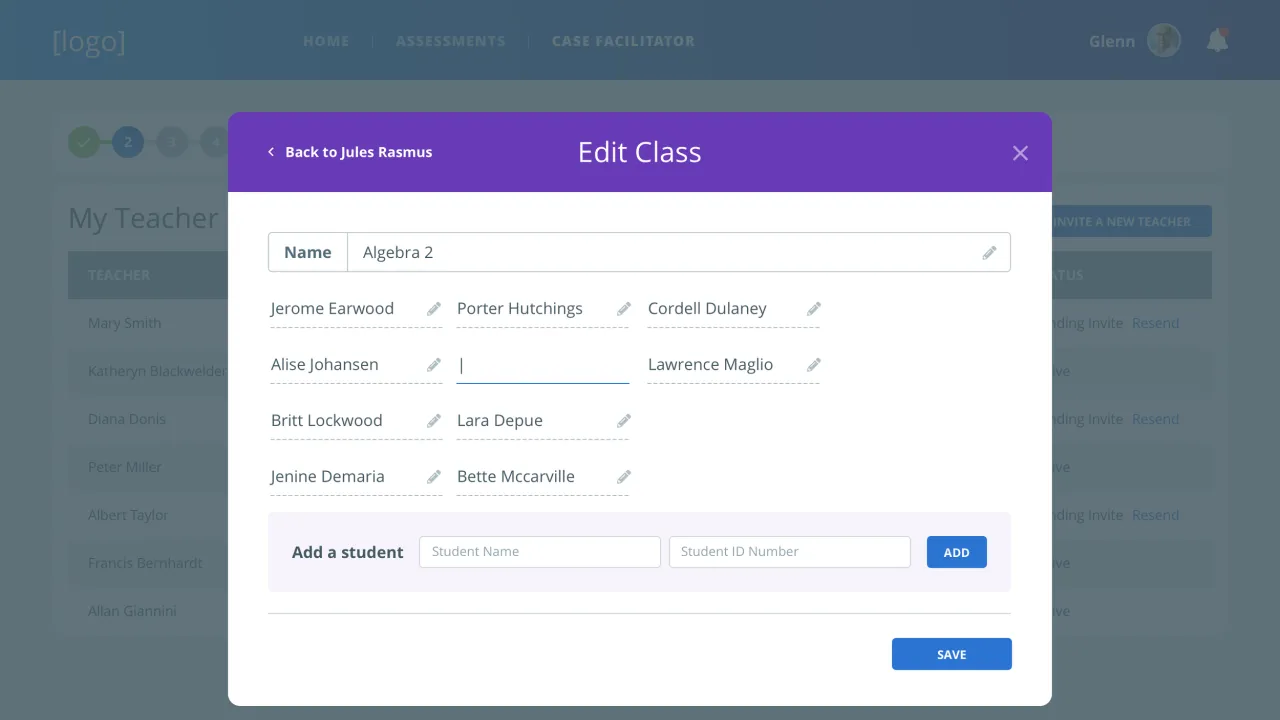This screenshot has width=1280, height=720.
Task: Click teacher Mary Smith in background table
Action: click(x=124, y=323)
